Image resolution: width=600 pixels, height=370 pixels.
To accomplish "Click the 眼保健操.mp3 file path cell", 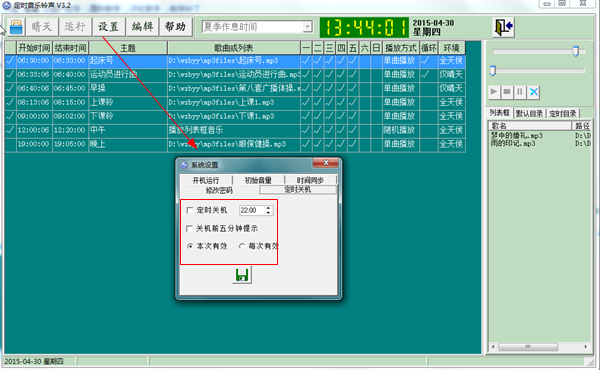I will click(234, 144).
